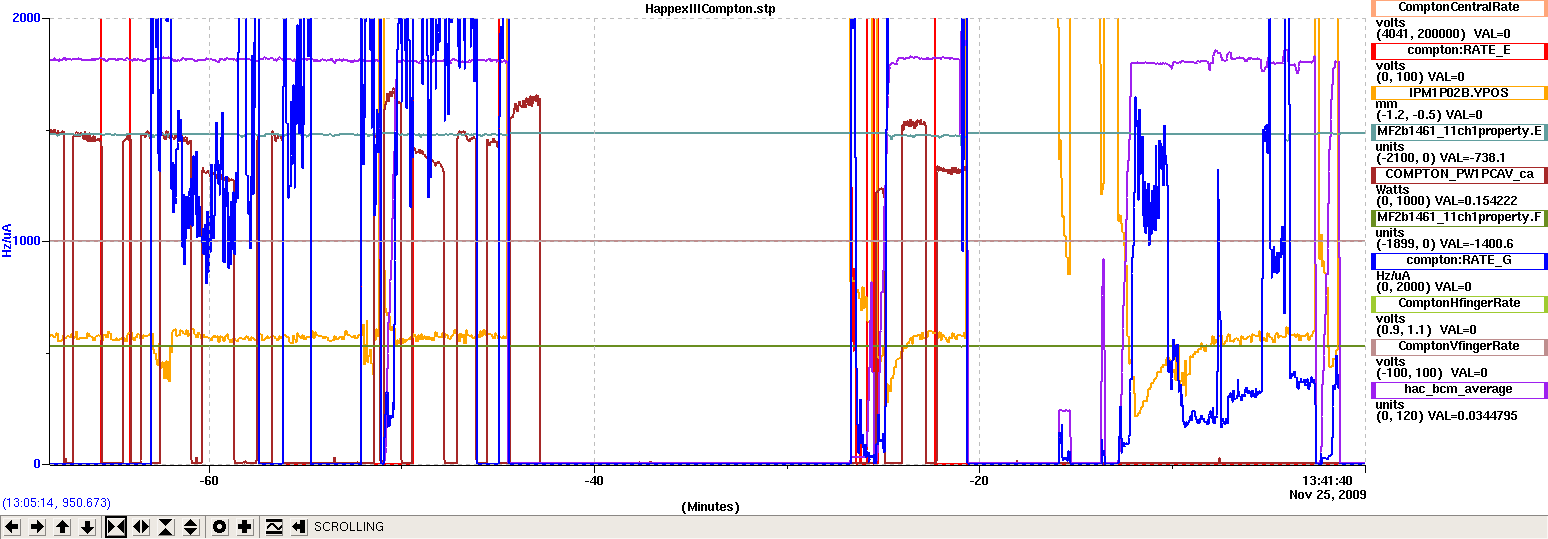Shift the plot down with the down arrow
1548x539 pixels.
[x=87, y=527]
